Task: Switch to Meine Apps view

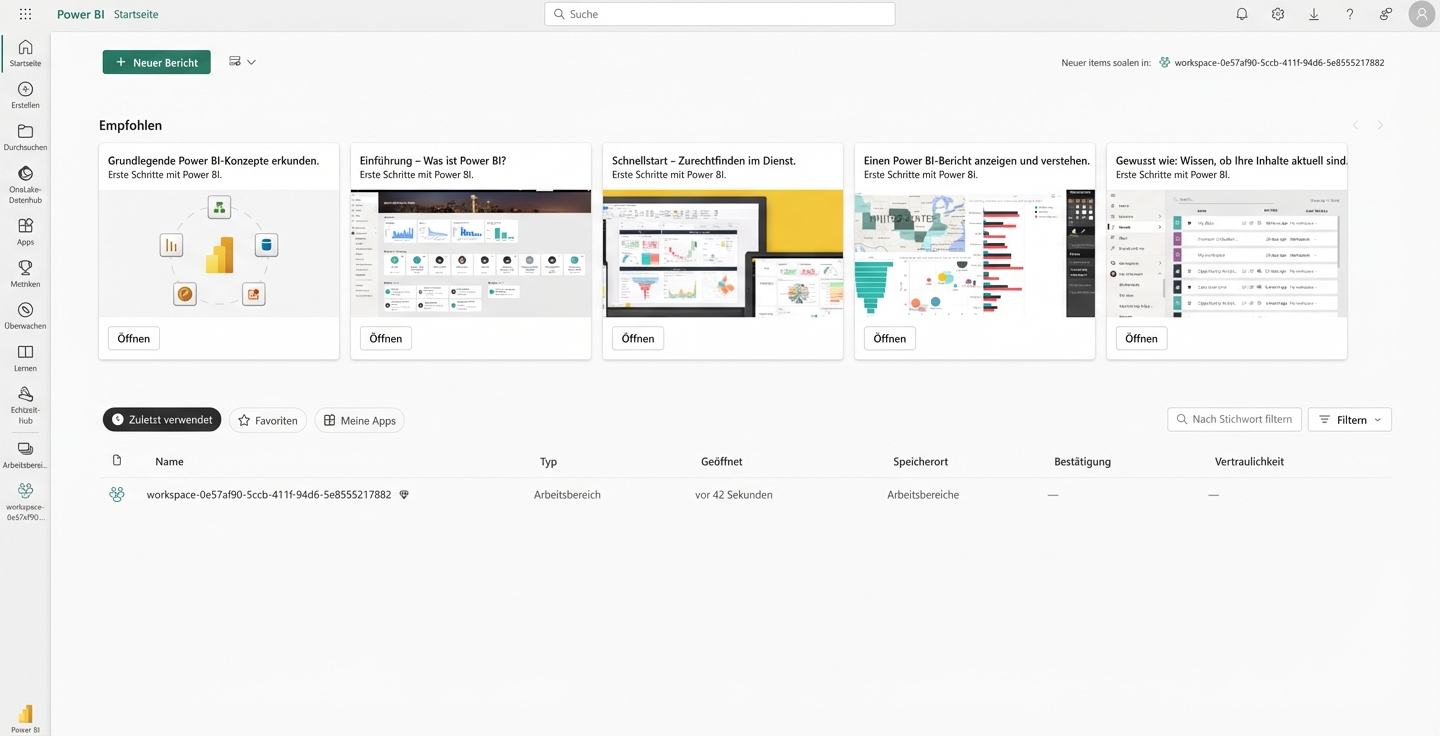Action: (x=359, y=420)
